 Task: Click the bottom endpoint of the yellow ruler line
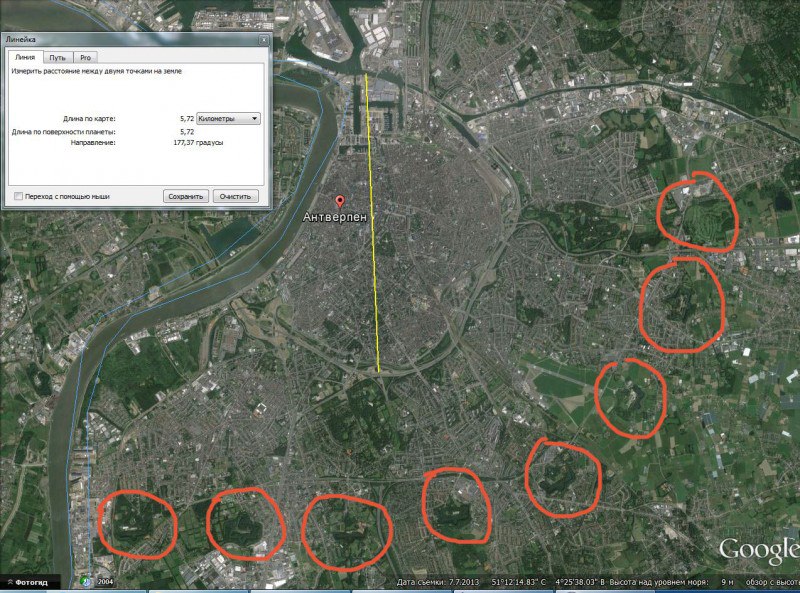click(x=379, y=372)
